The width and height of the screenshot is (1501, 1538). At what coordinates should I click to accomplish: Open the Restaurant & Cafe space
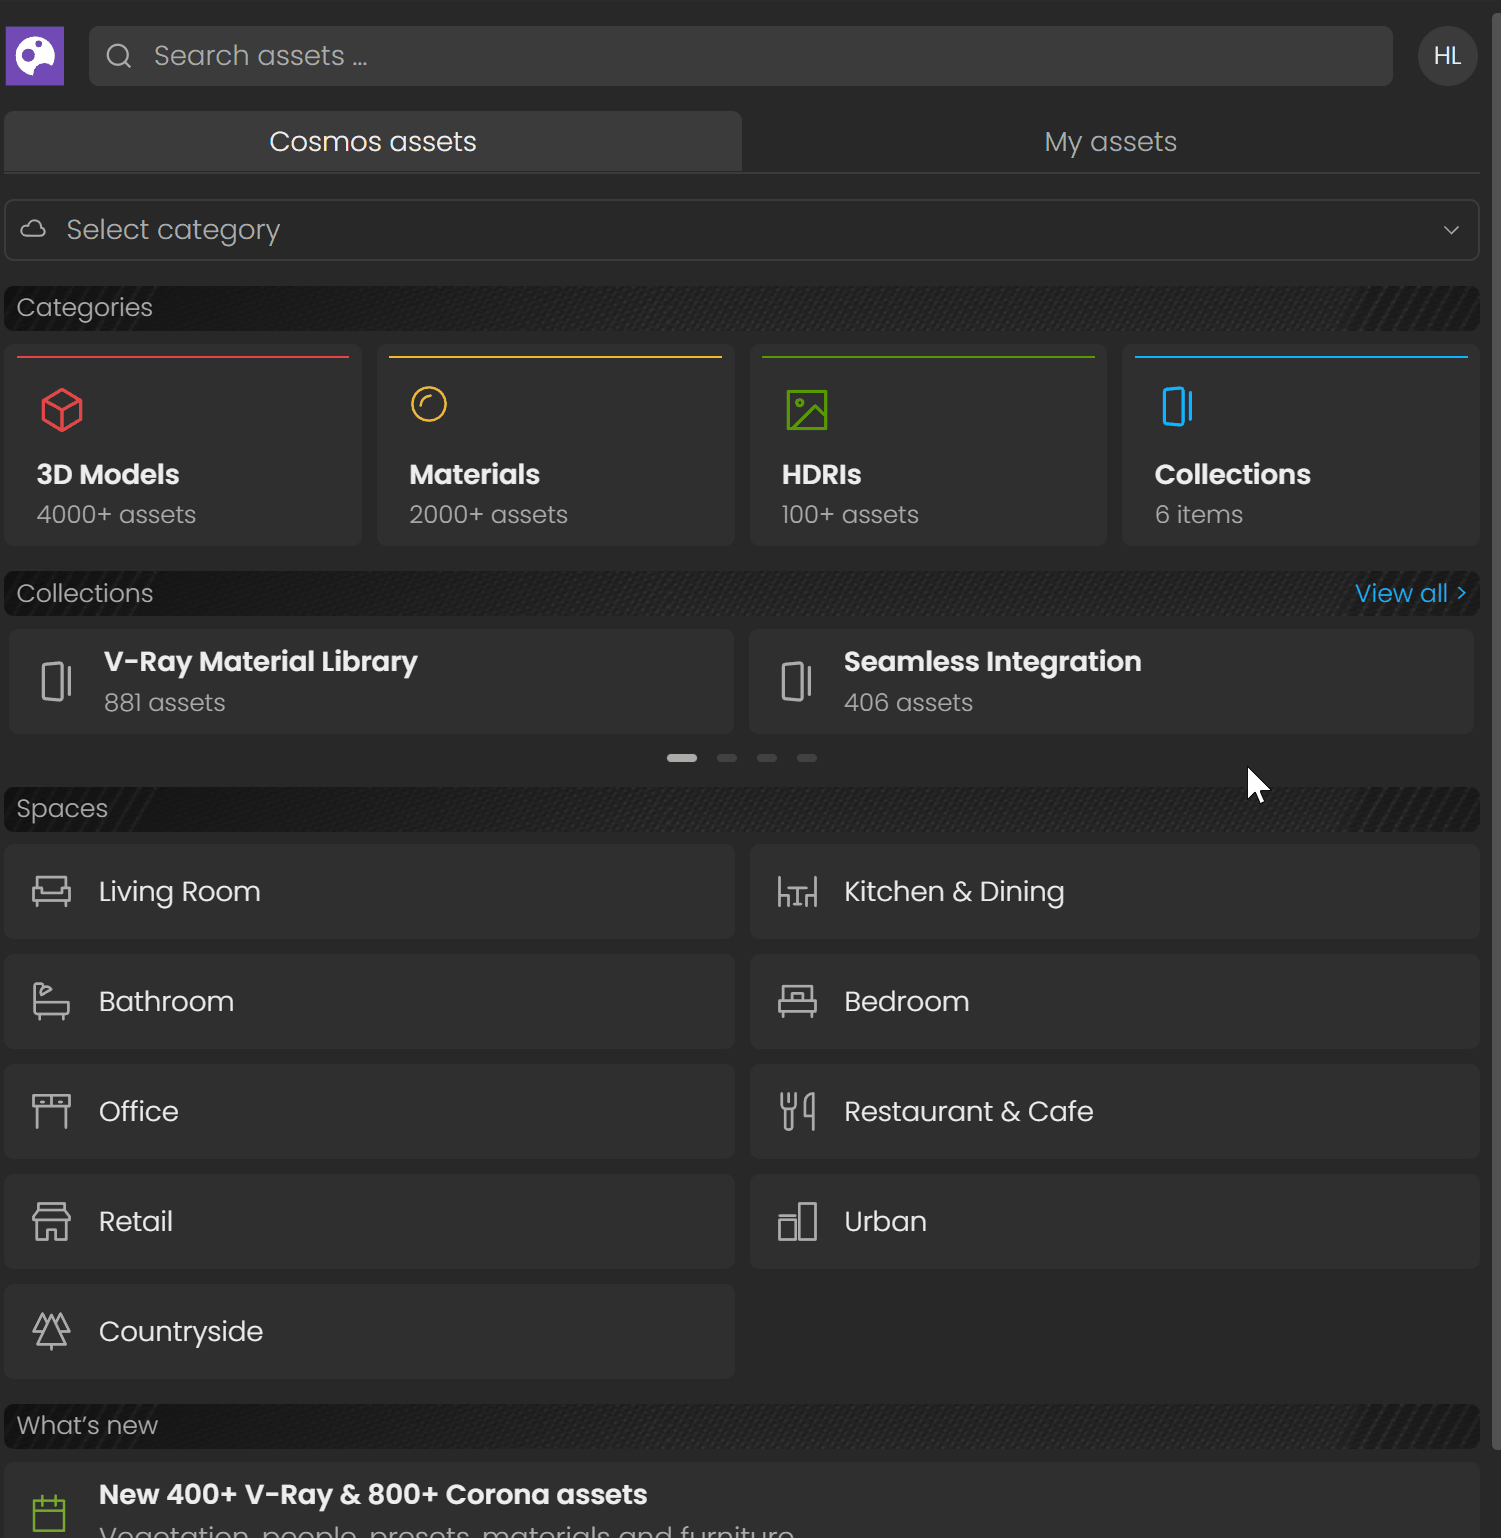pyautogui.click(x=1115, y=1111)
